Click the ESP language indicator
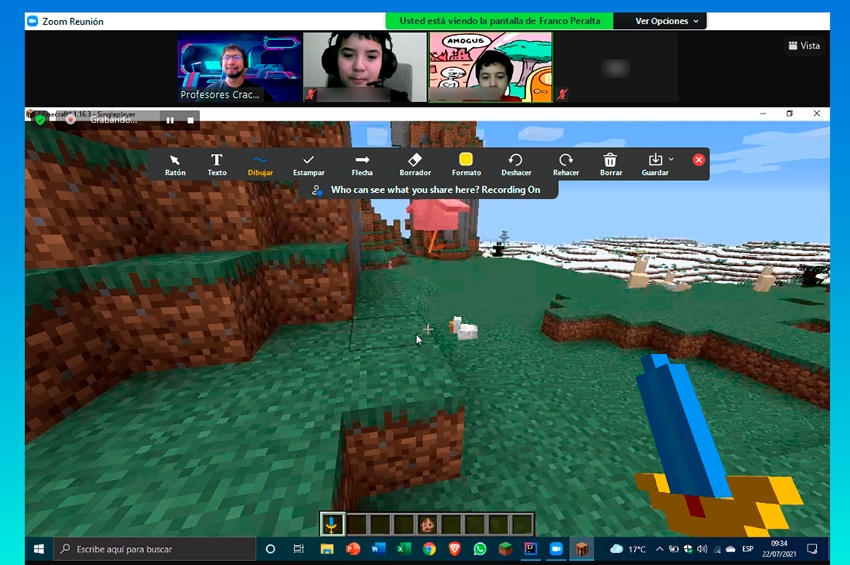Image resolution: width=850 pixels, height=565 pixels. [748, 549]
